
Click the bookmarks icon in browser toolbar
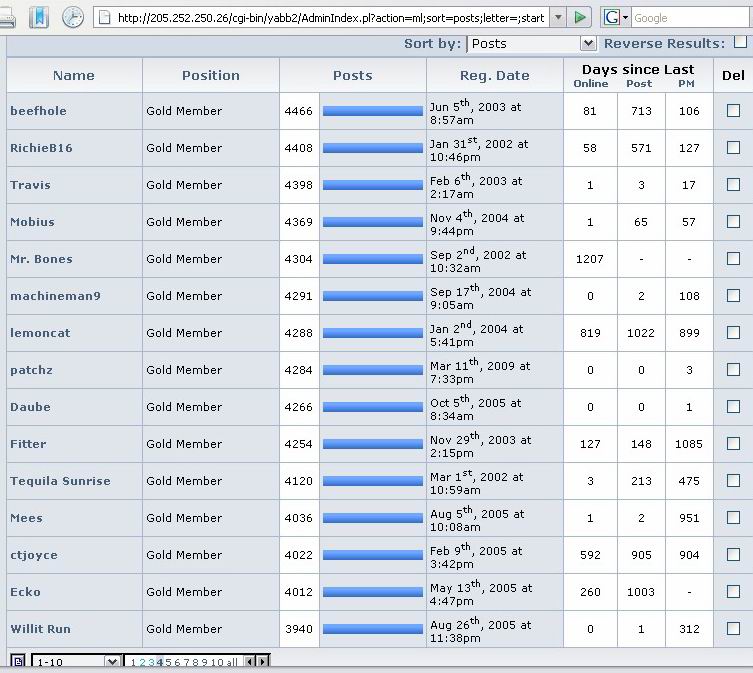click(38, 17)
